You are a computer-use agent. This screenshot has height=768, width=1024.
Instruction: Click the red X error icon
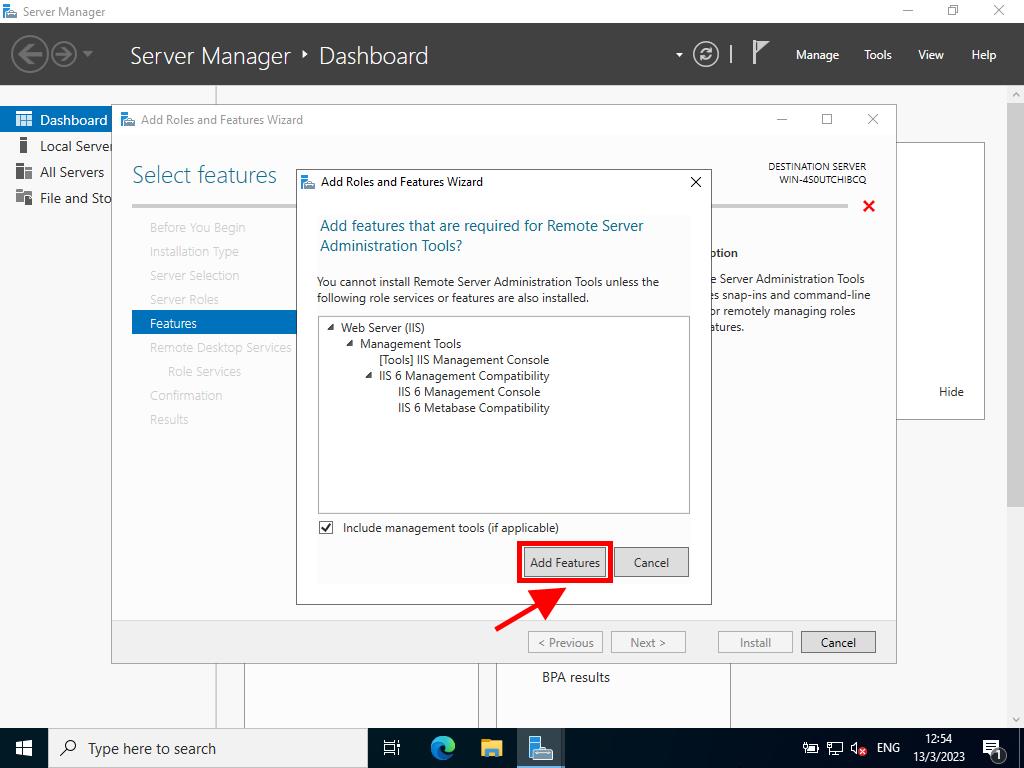[x=869, y=206]
